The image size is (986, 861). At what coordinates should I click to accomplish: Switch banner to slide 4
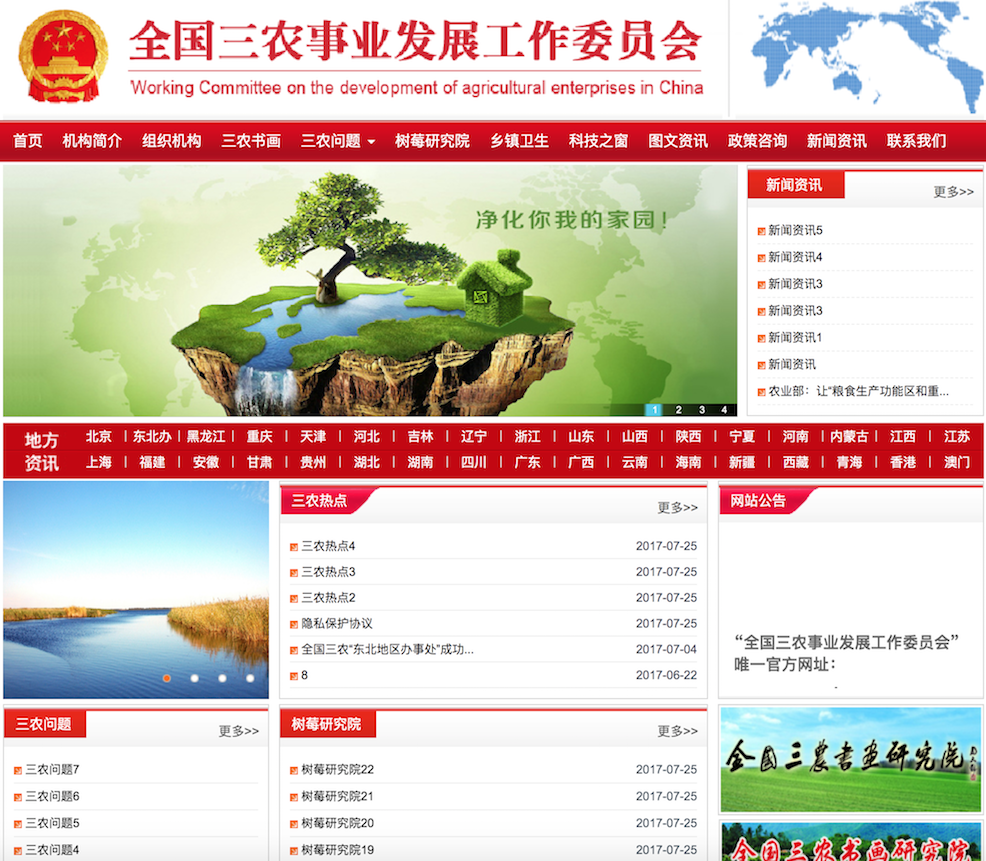point(724,410)
